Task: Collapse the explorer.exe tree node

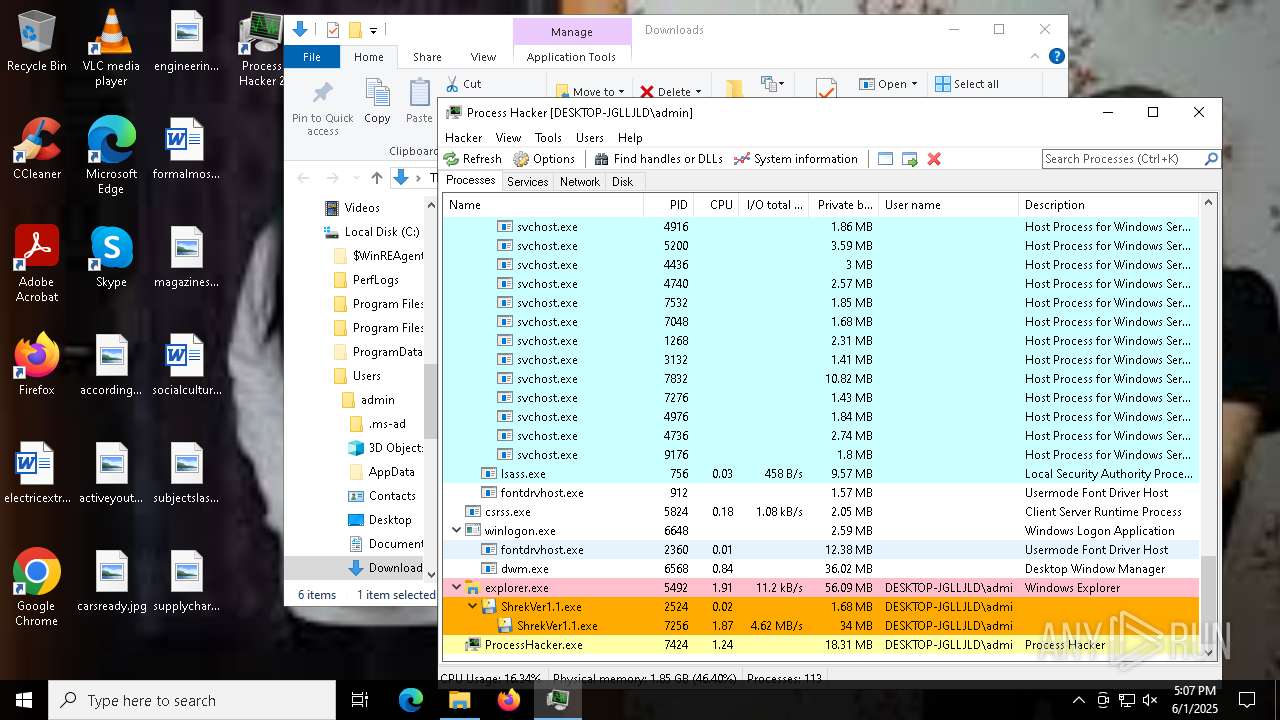Action: point(457,588)
